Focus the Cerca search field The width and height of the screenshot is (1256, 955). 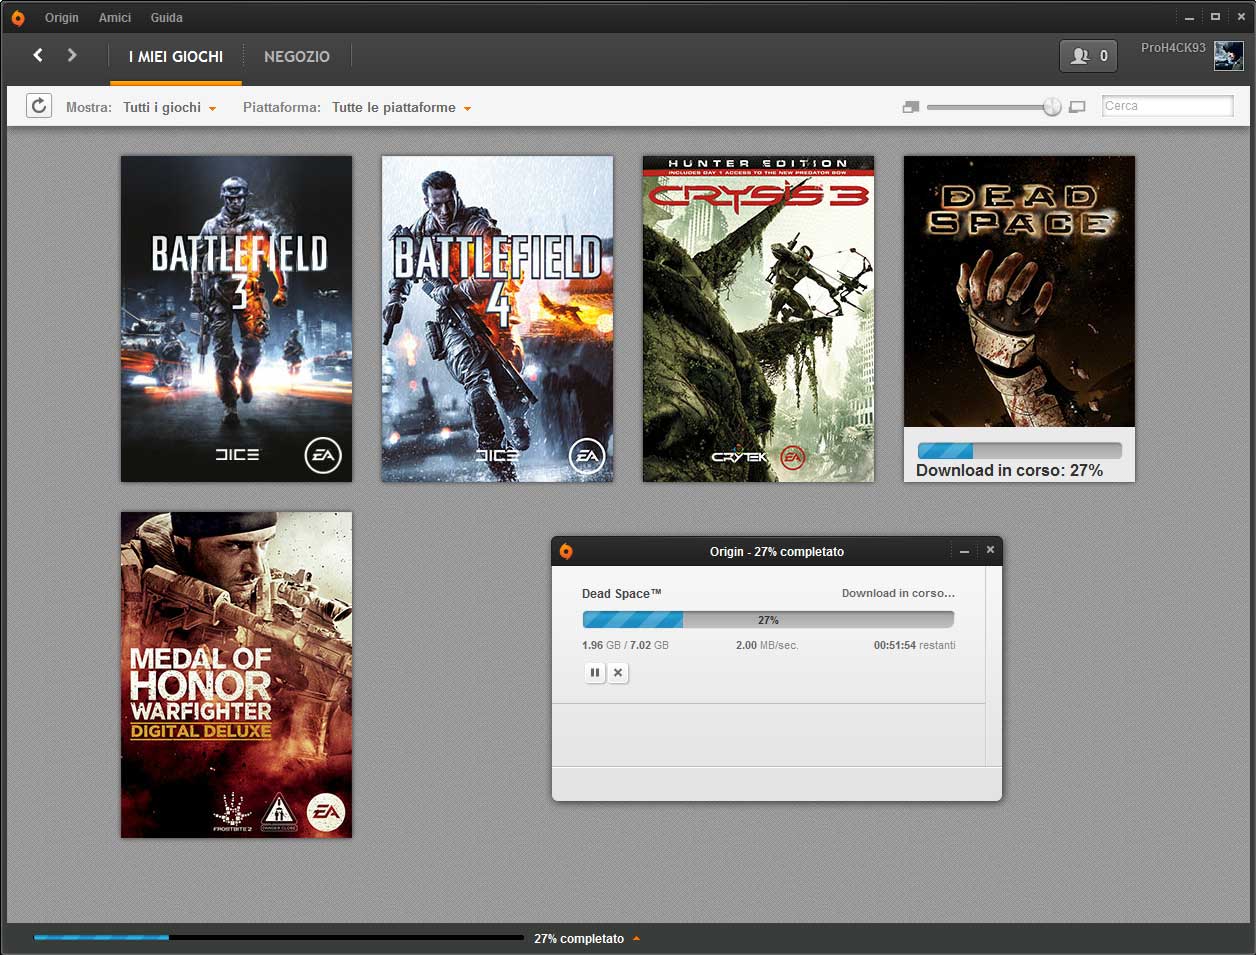click(x=1167, y=106)
